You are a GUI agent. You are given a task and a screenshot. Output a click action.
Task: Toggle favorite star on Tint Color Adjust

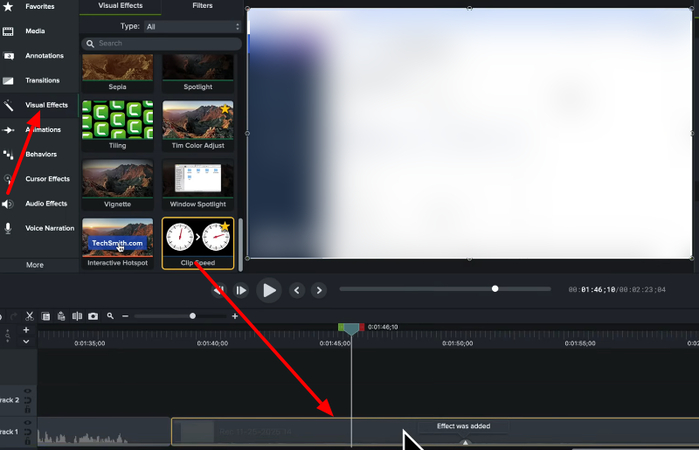pos(225,108)
